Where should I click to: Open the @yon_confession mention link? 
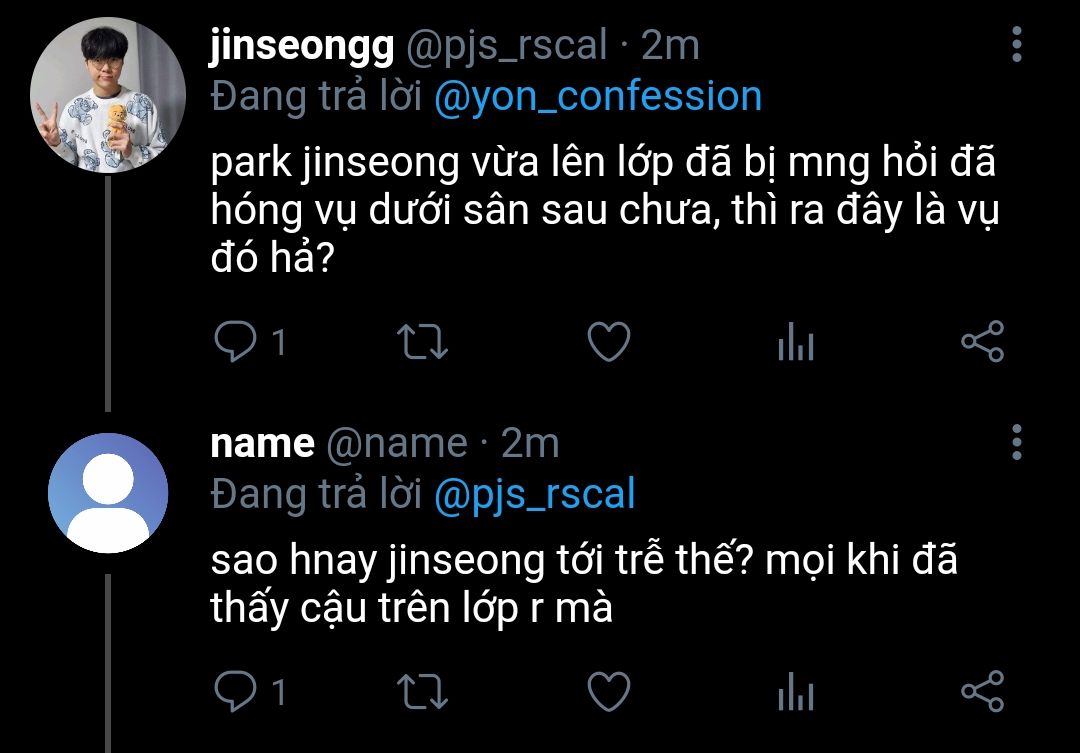(597, 96)
